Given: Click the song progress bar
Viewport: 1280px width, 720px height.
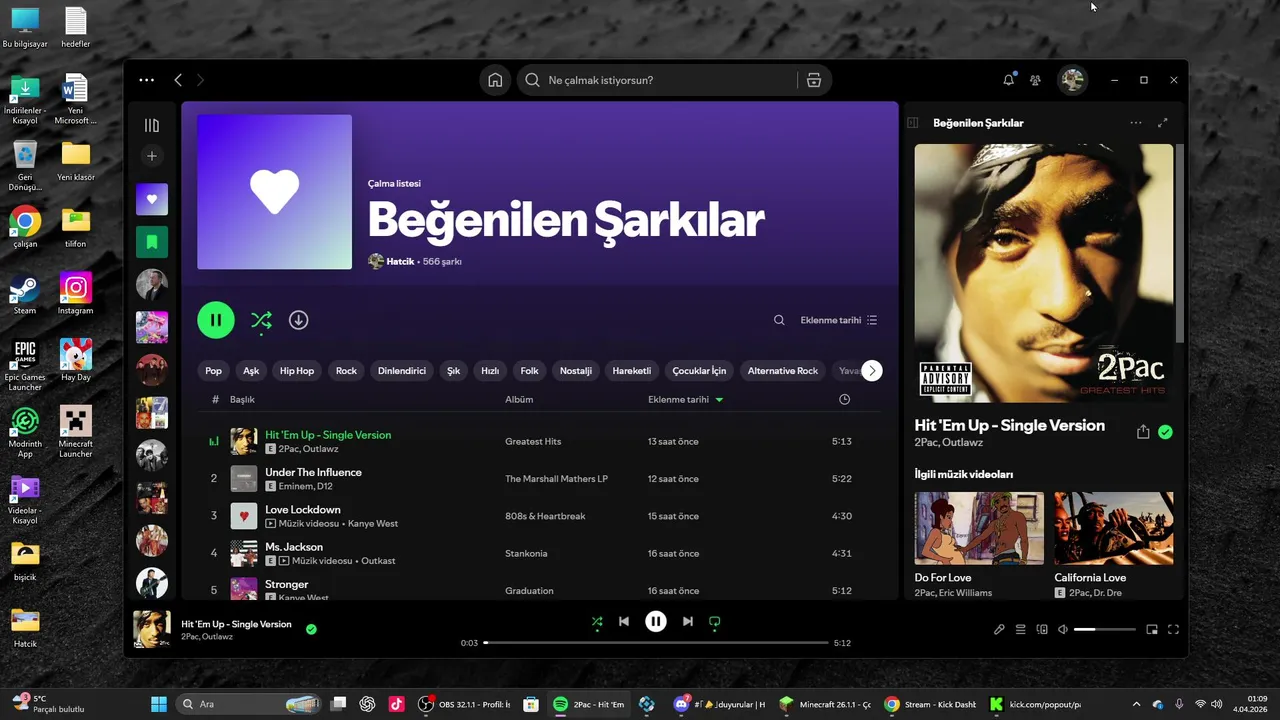Looking at the screenshot, I should (656, 642).
